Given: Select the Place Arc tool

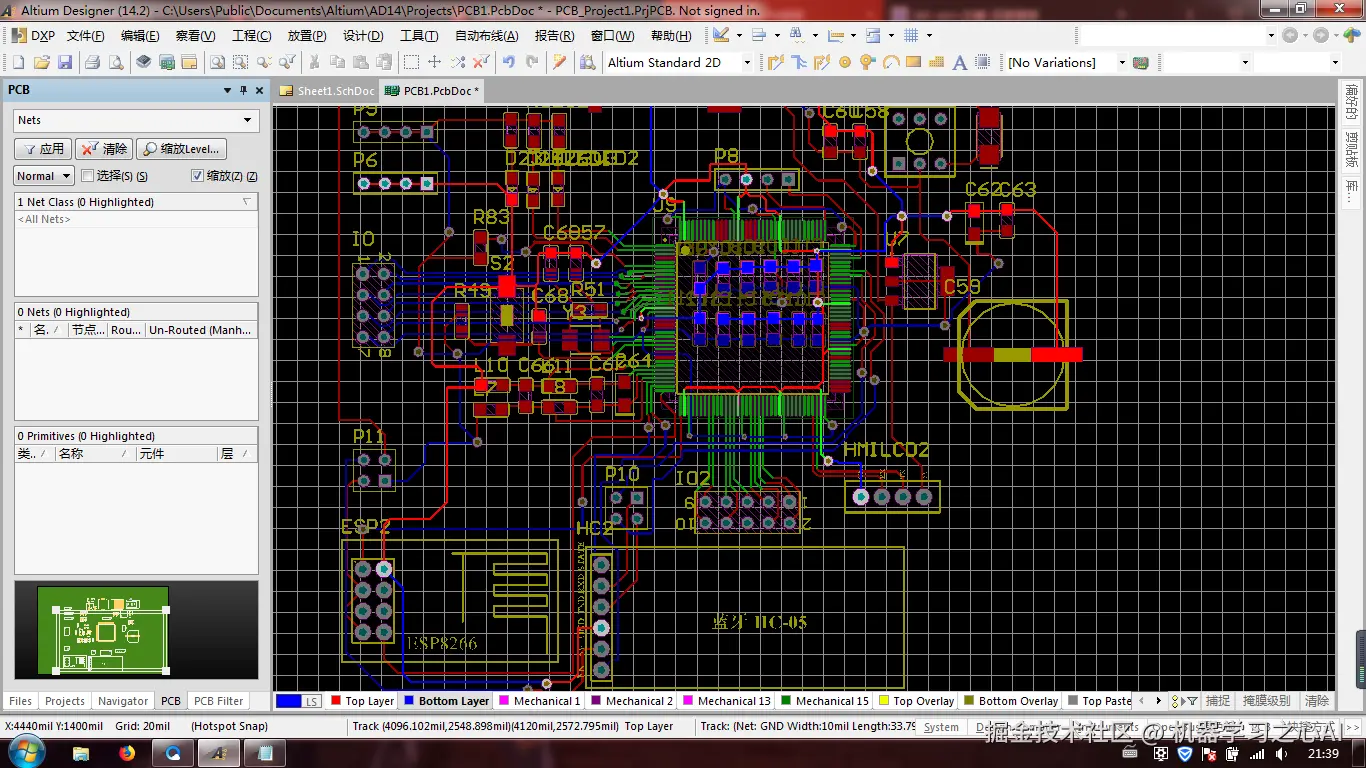Looking at the screenshot, I should click(890, 62).
